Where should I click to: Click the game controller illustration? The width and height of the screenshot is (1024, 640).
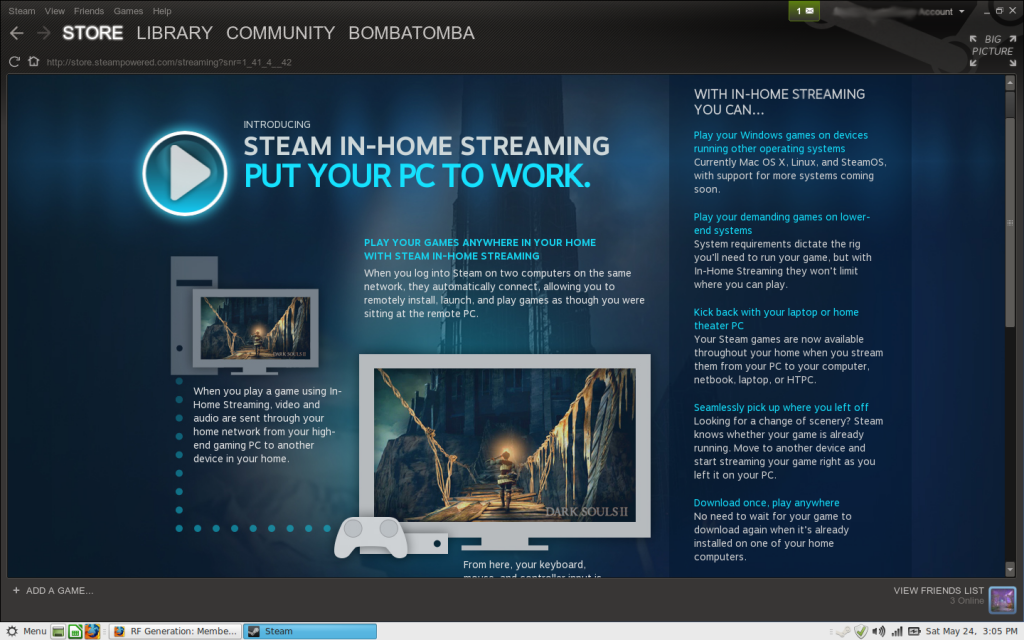click(371, 537)
